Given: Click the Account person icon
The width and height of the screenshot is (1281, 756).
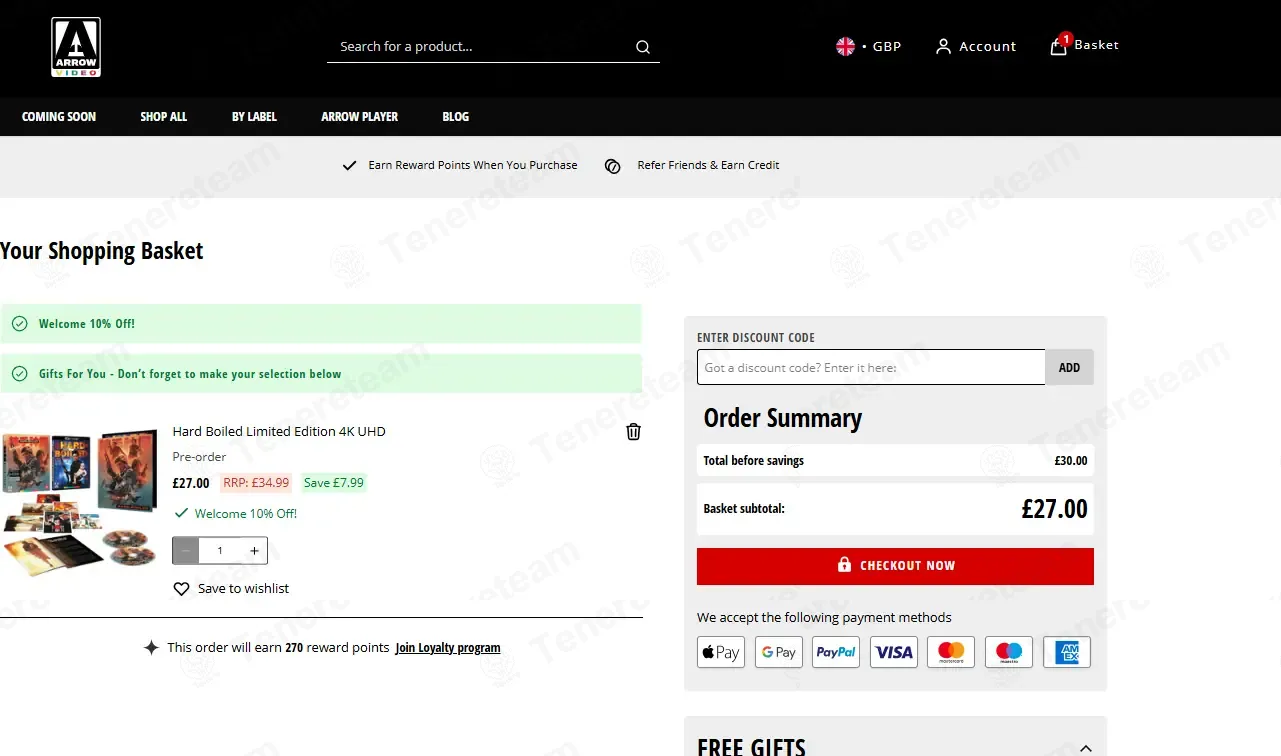Looking at the screenshot, I should [943, 47].
